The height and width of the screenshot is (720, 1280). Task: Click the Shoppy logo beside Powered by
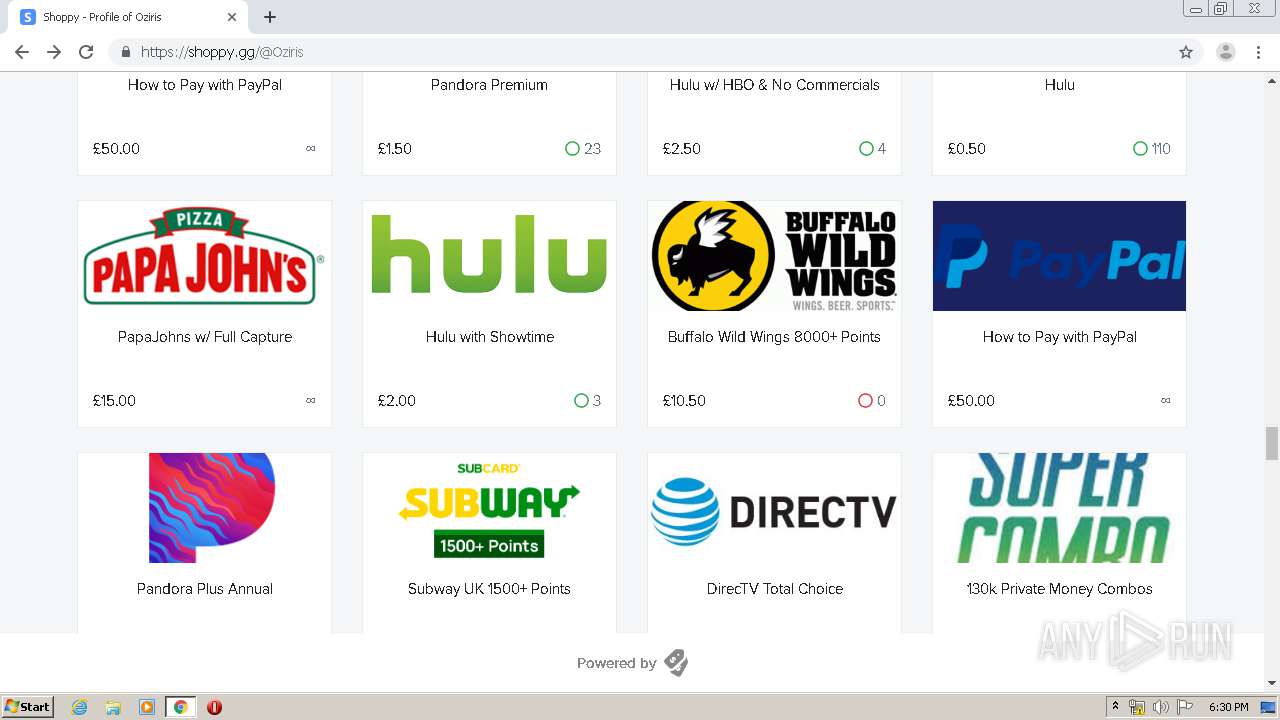(676, 663)
